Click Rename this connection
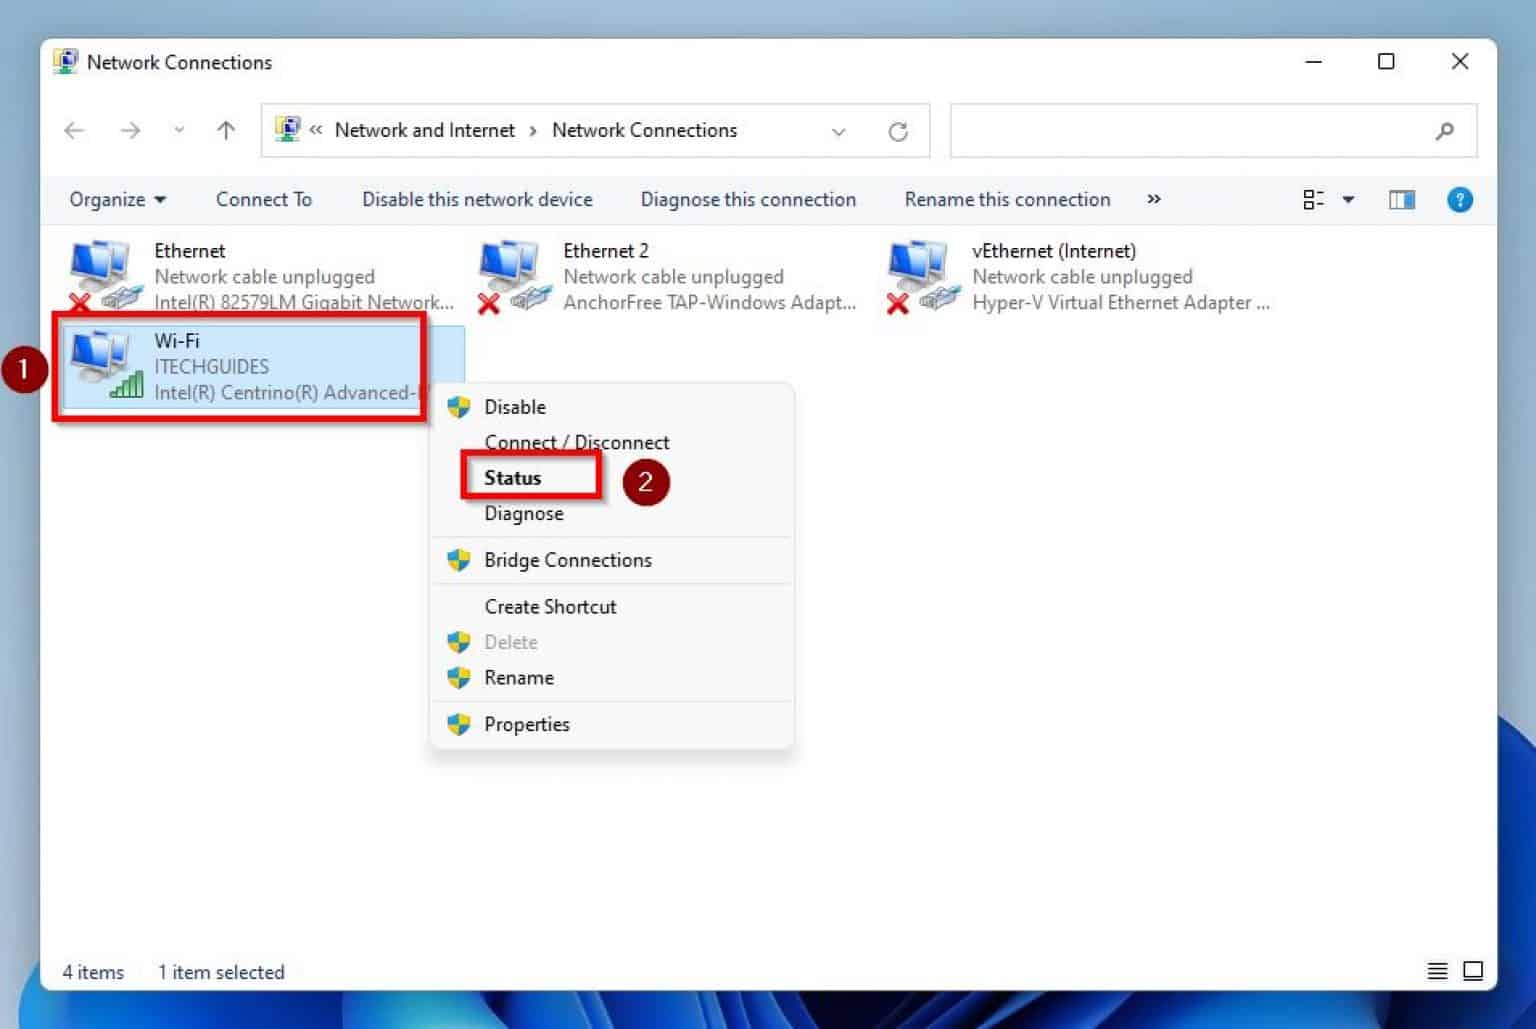 (1007, 199)
